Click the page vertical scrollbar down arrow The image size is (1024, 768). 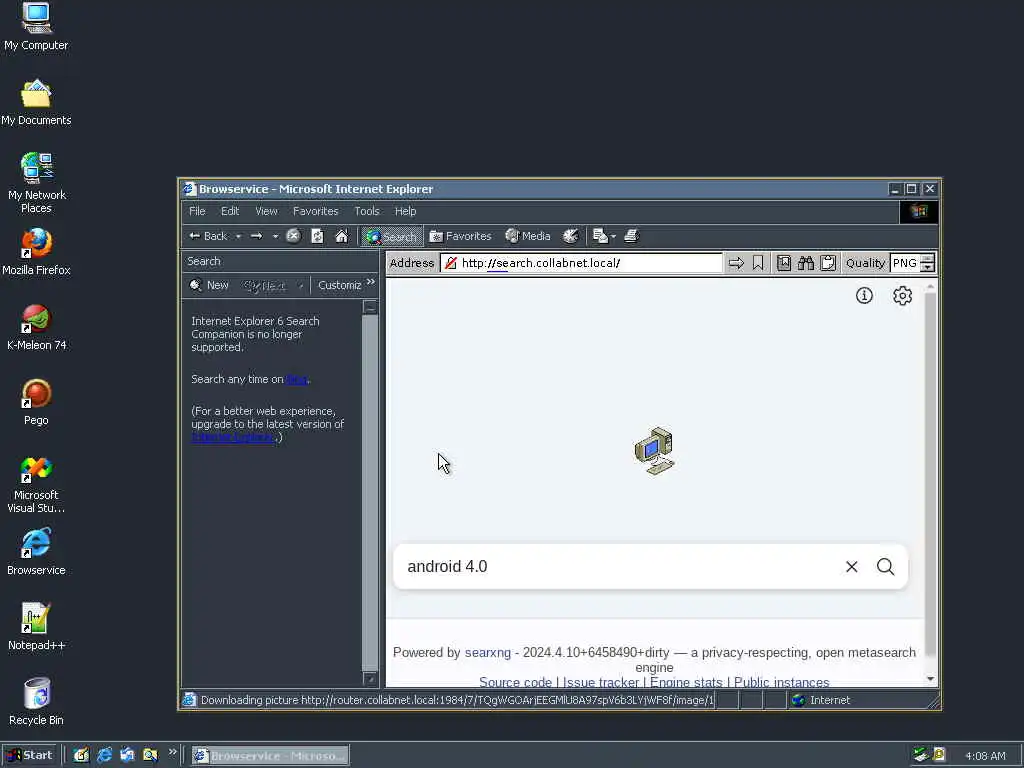click(x=931, y=679)
